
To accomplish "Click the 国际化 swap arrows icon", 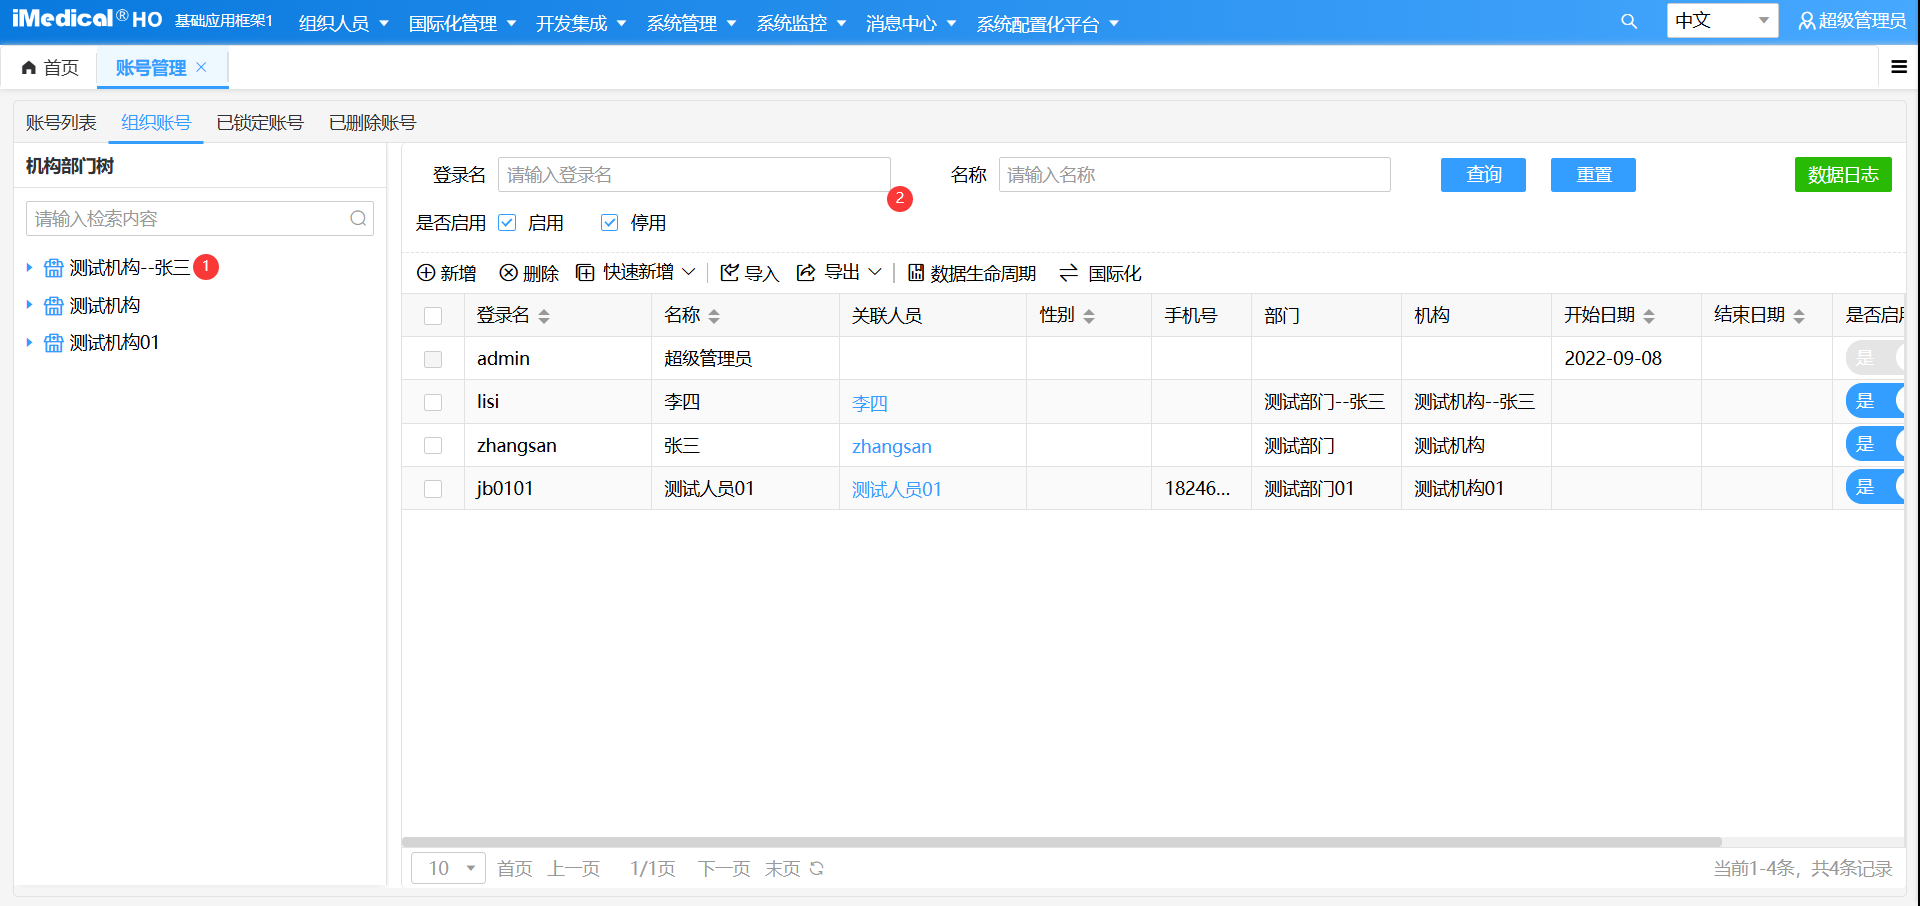I will pos(1069,273).
